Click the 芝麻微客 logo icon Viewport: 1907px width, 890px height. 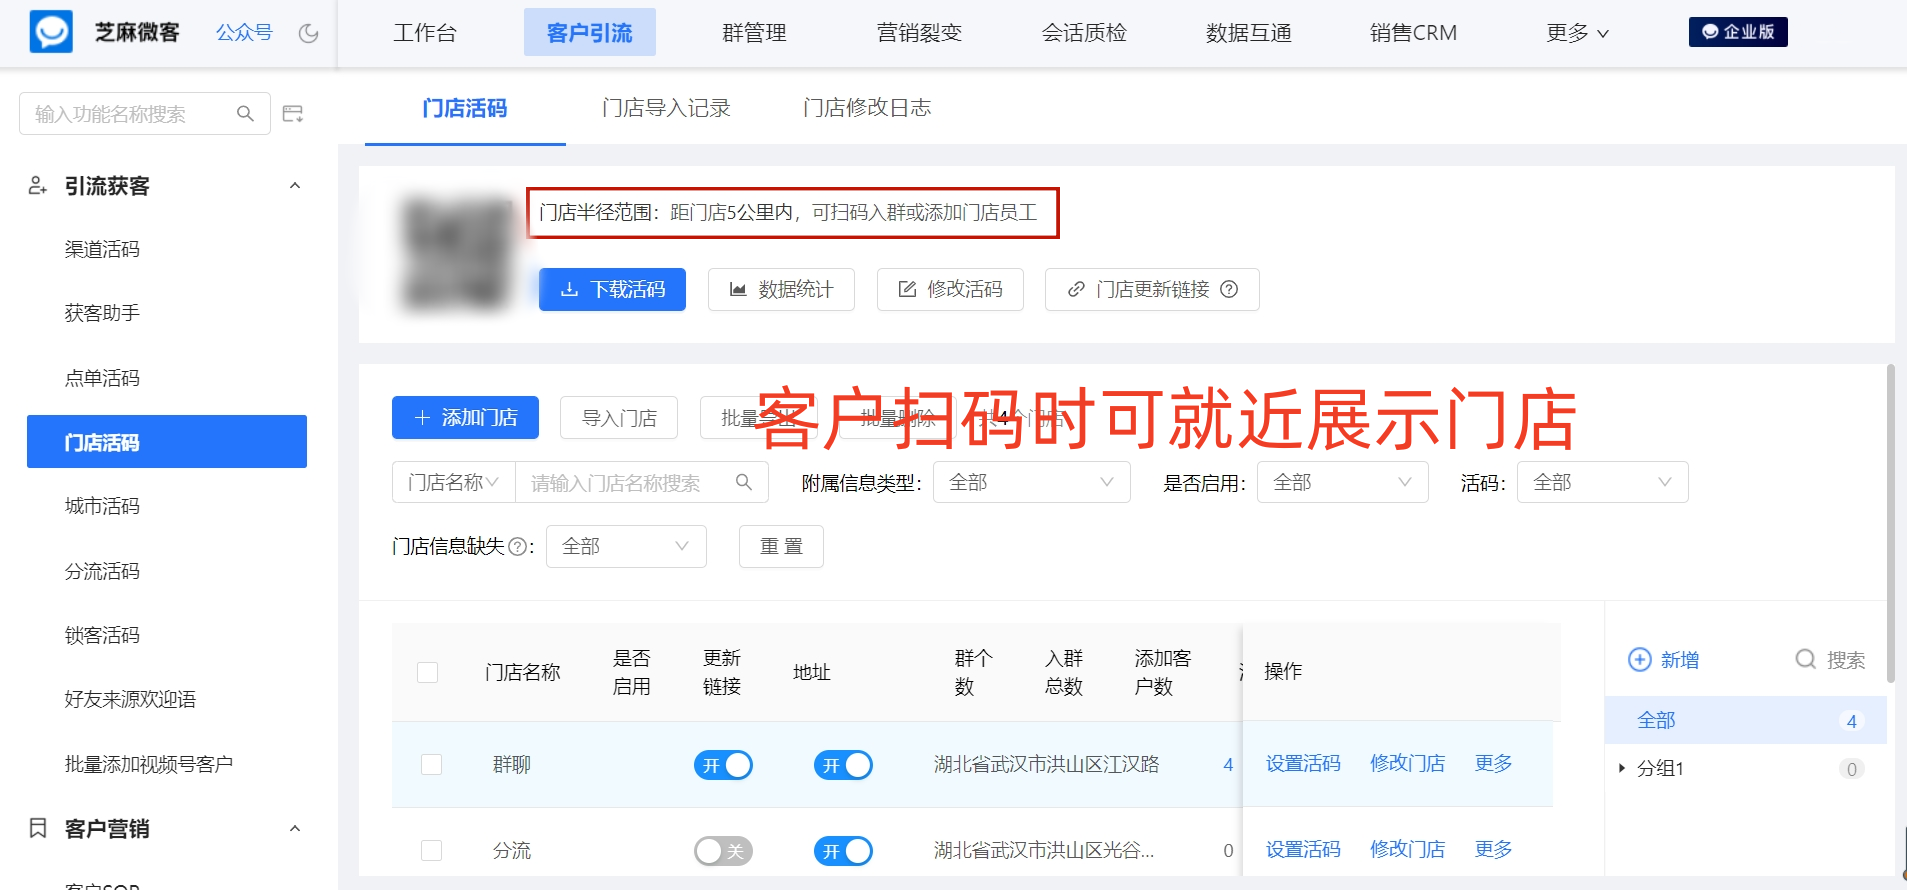point(51,32)
